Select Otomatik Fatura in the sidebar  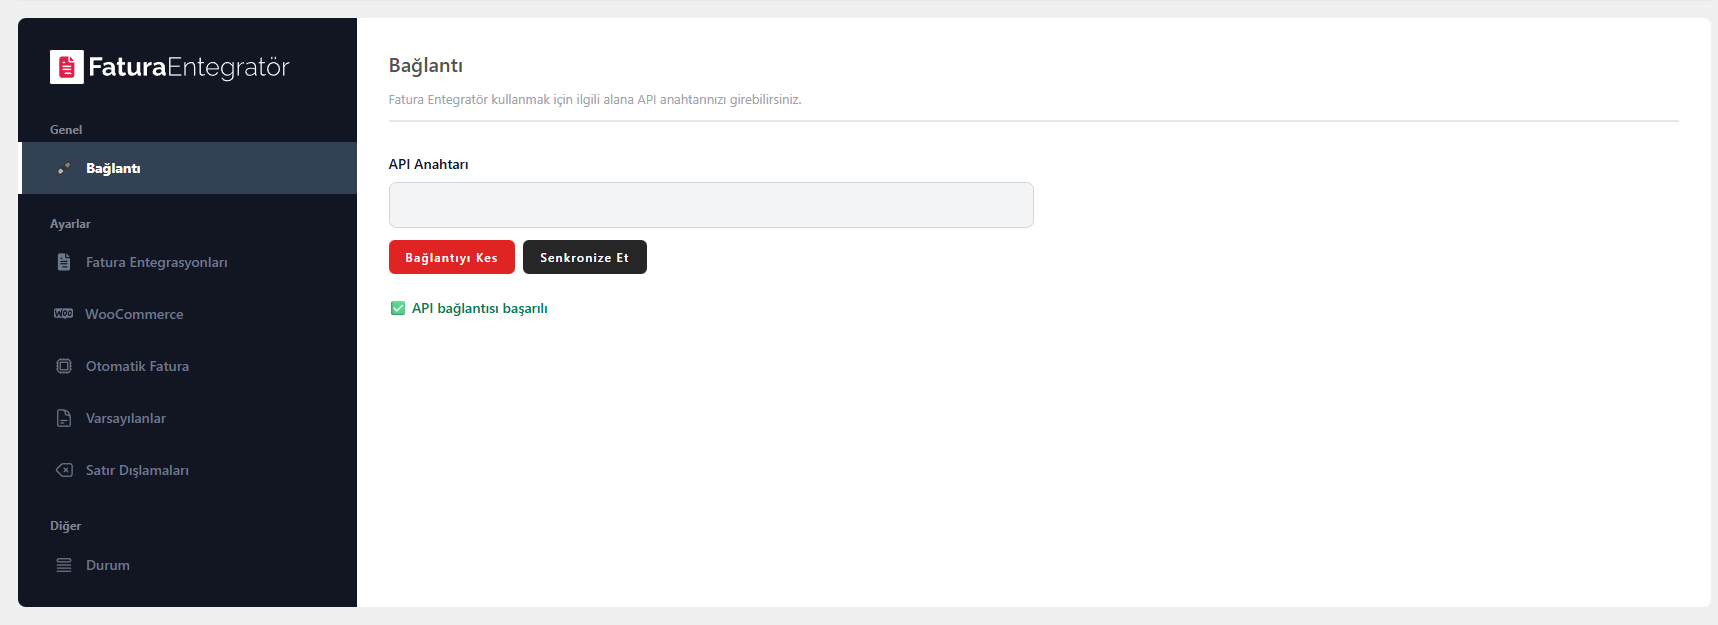(137, 366)
